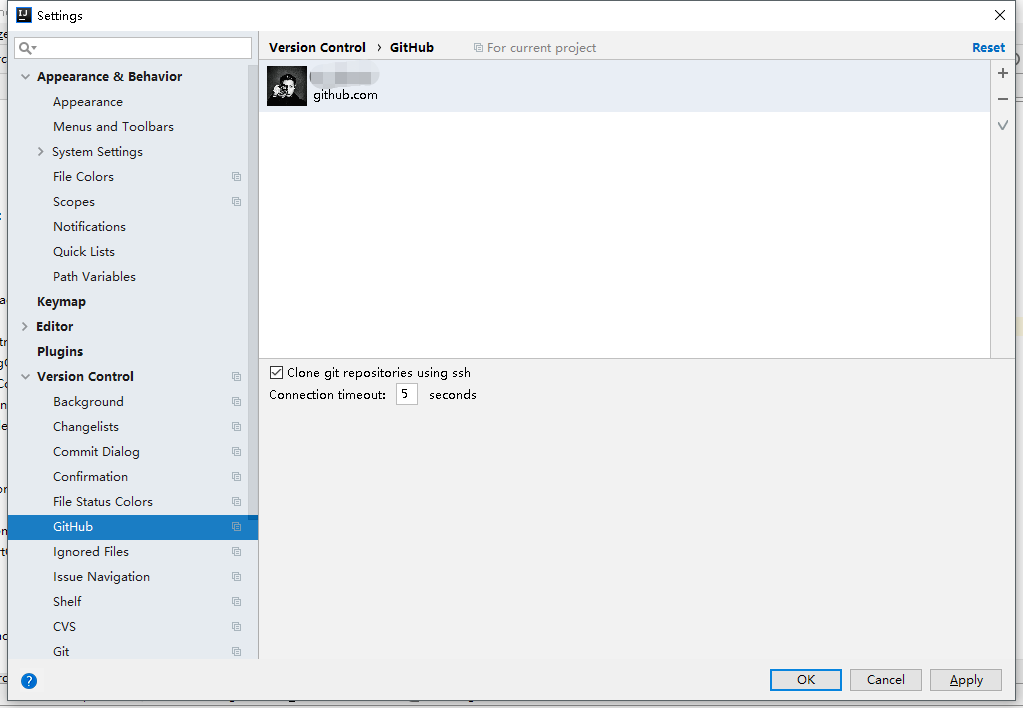Open Plugins settings
This screenshot has height=708, width=1023.
(60, 352)
